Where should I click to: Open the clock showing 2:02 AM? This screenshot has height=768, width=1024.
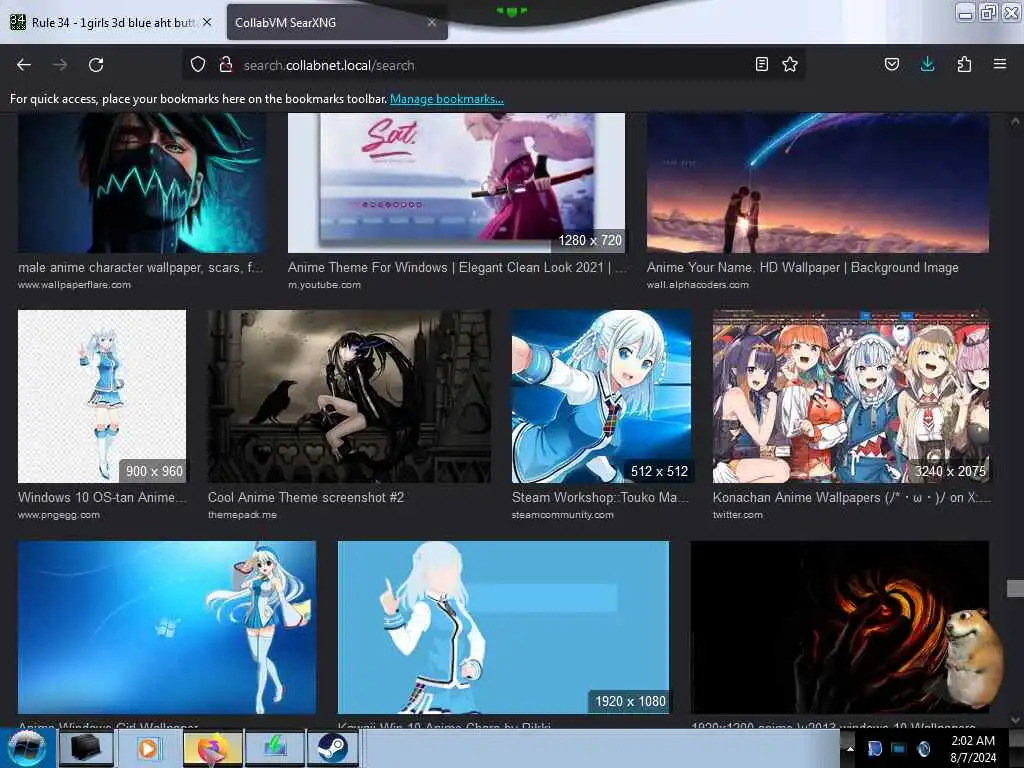[973, 748]
